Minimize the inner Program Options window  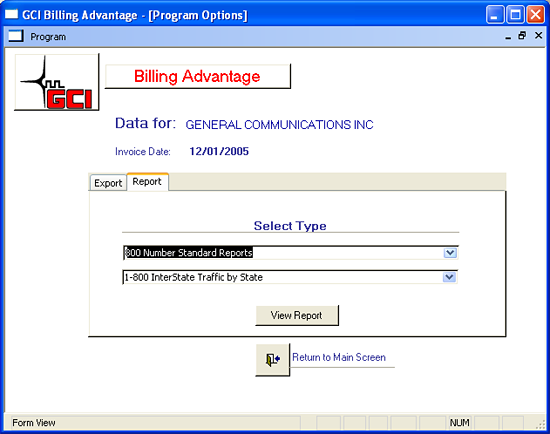[x=508, y=36]
